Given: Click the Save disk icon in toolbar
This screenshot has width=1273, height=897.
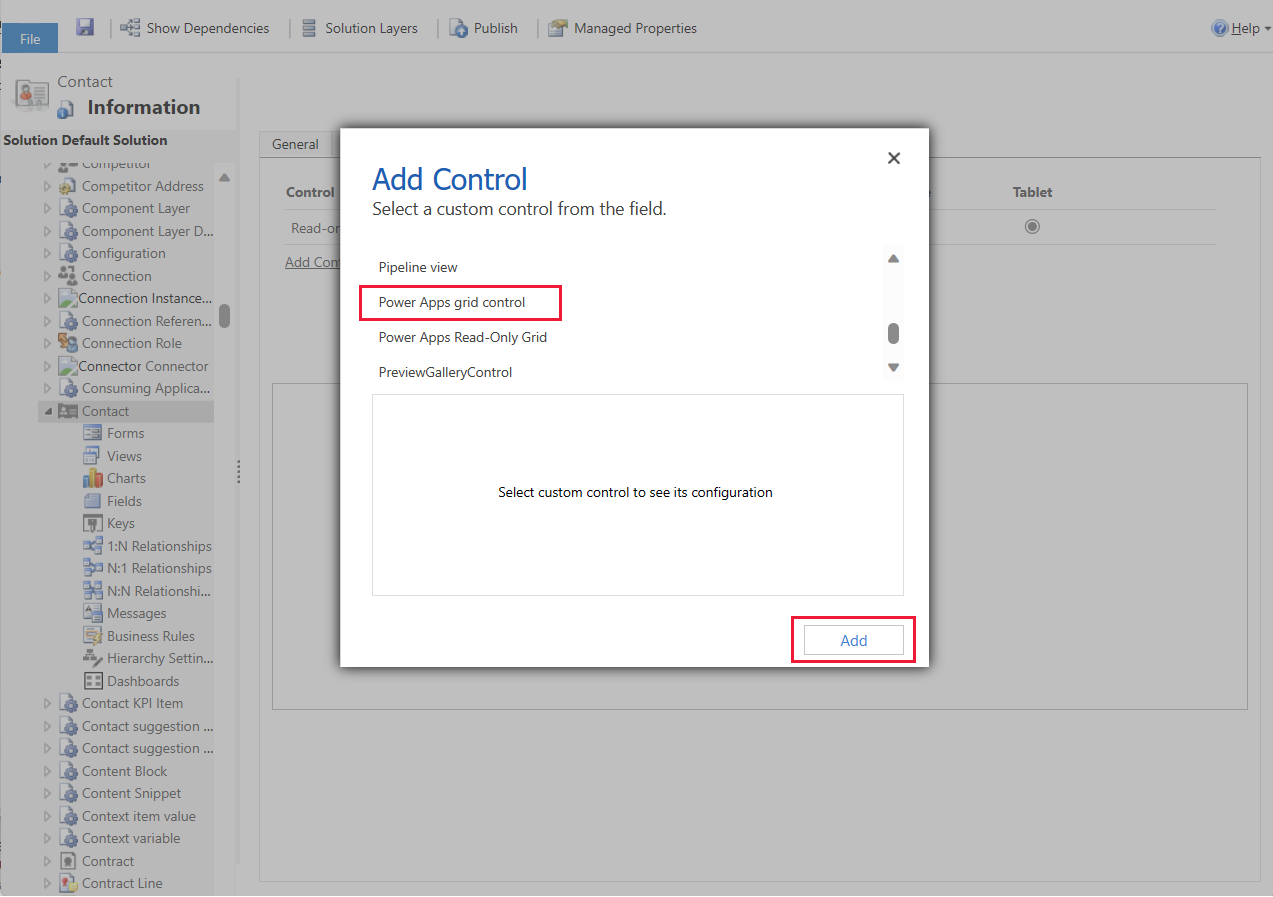Looking at the screenshot, I should [85, 27].
